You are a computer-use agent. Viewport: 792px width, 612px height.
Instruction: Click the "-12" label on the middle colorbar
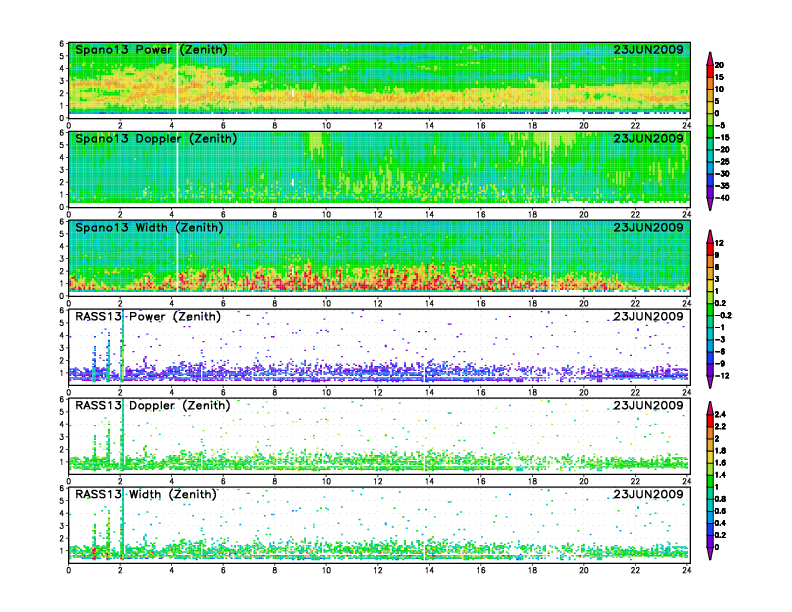pyautogui.click(x=722, y=376)
